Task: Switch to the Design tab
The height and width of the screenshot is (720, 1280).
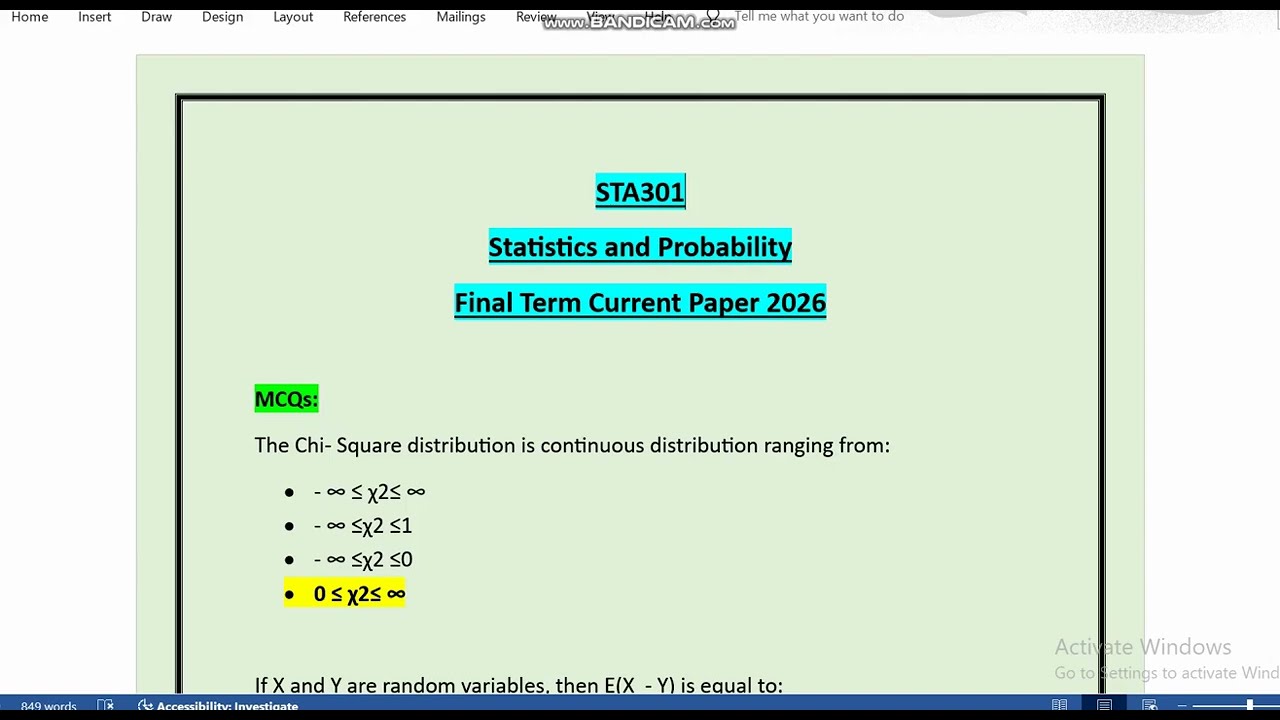Action: (x=222, y=16)
